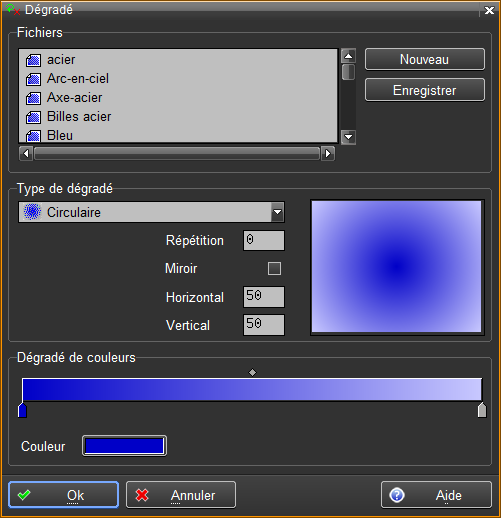
Task: Create a new gradient with Nouveau
Action: tap(425, 59)
